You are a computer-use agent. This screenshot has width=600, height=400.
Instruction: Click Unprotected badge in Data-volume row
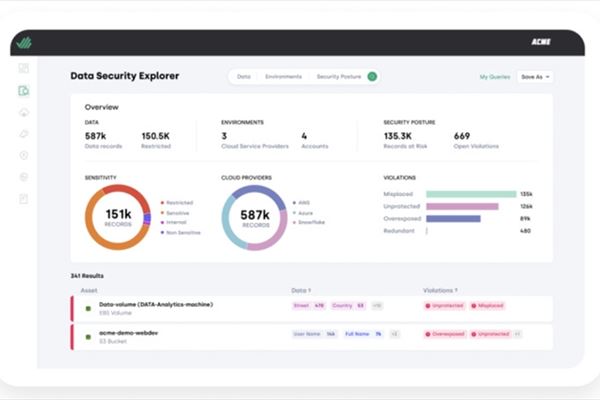pos(444,305)
